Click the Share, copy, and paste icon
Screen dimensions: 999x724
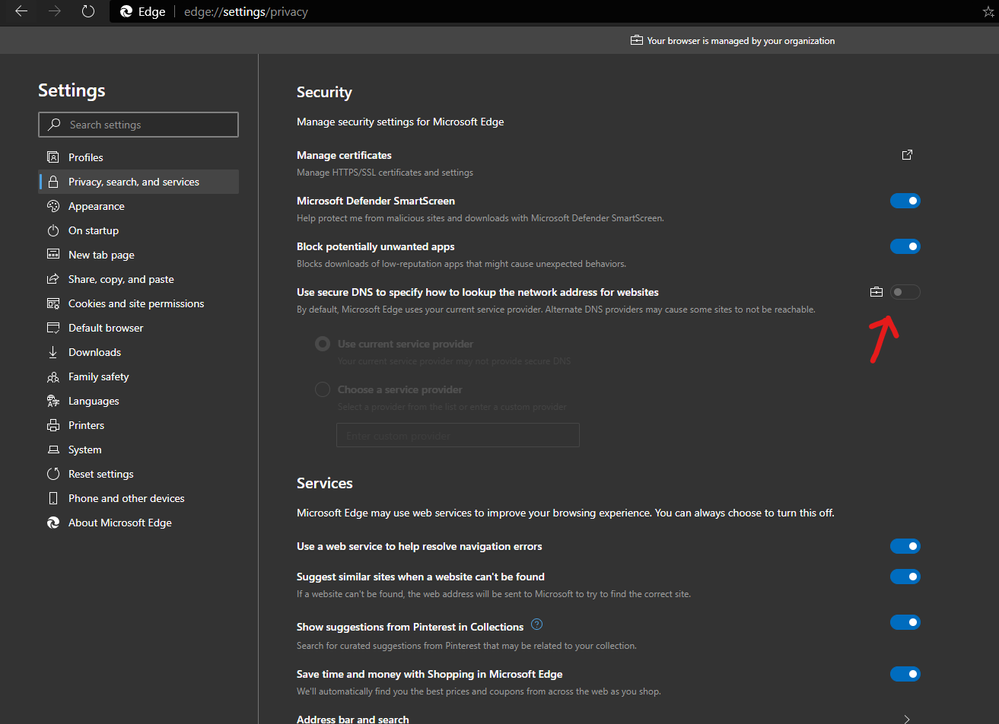[53, 279]
